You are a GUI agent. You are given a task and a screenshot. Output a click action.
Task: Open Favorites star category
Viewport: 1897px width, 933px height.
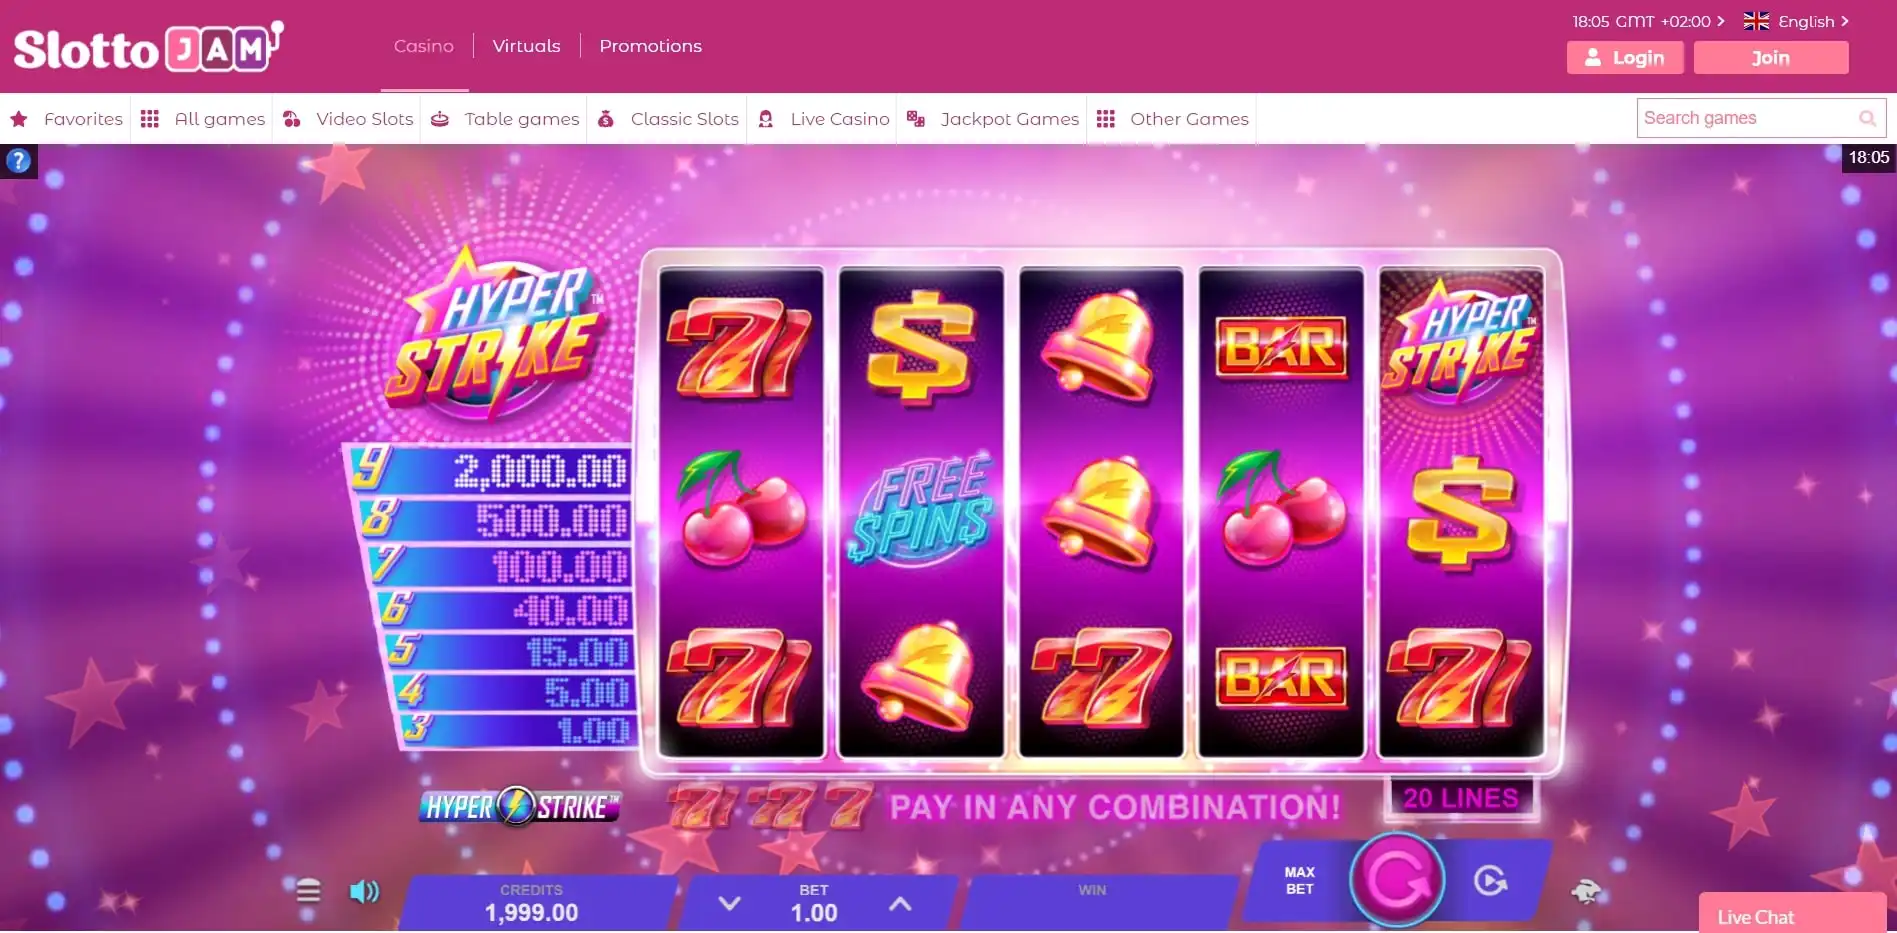tap(66, 119)
